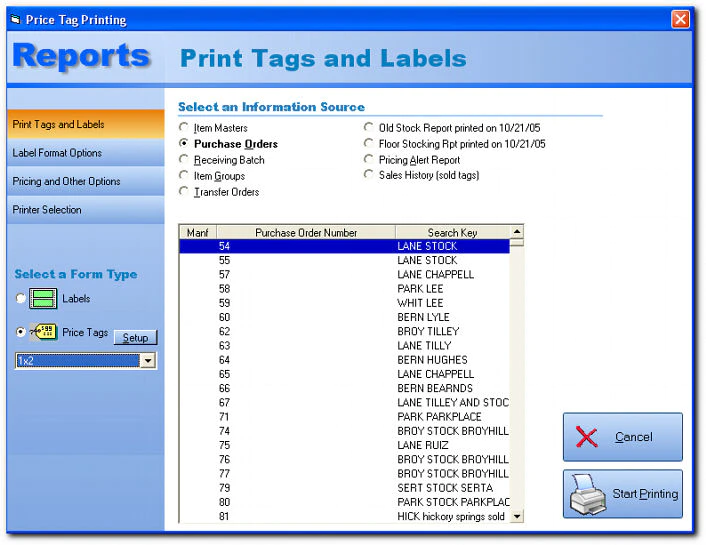Click the Price Tag Printing title bar icon

pos(16,19)
